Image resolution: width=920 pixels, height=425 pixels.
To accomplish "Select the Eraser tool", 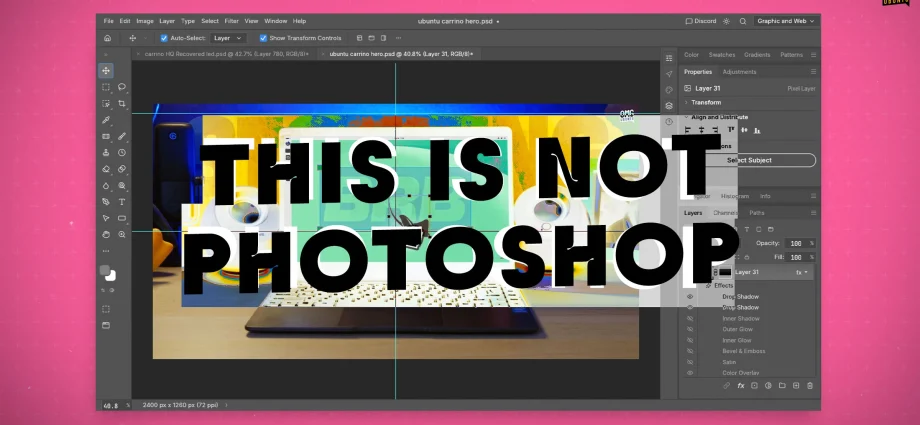I will (x=106, y=169).
